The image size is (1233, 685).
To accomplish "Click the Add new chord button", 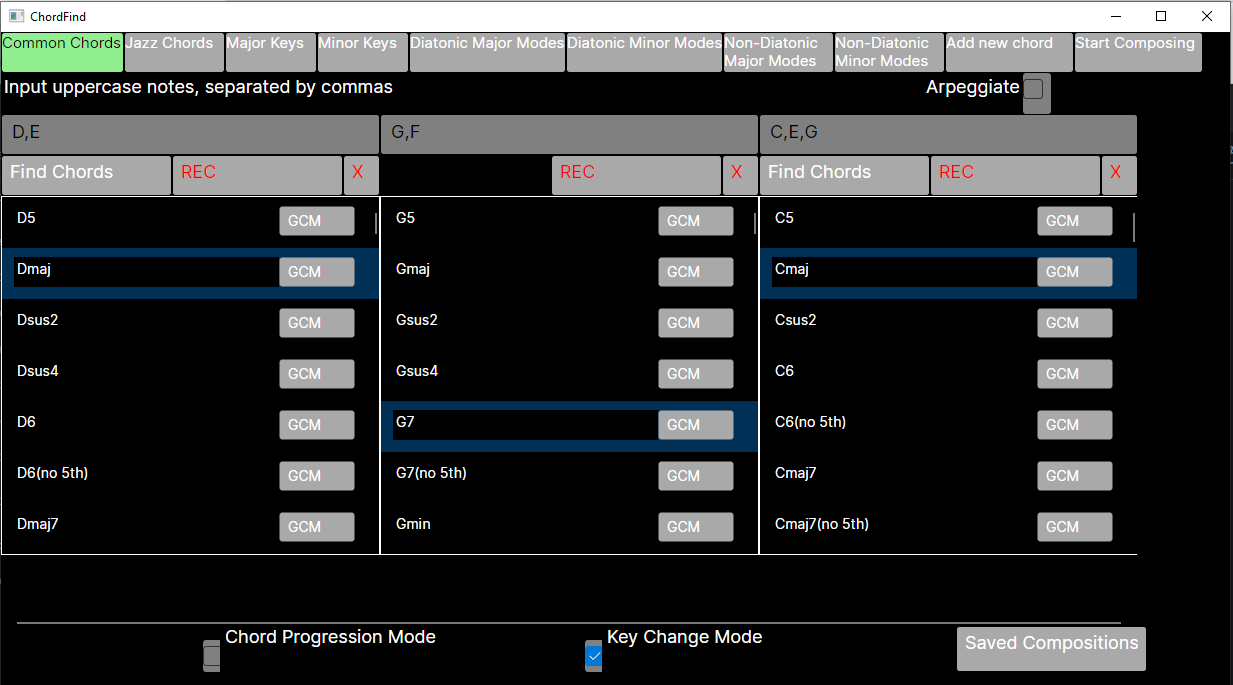I will [1009, 52].
